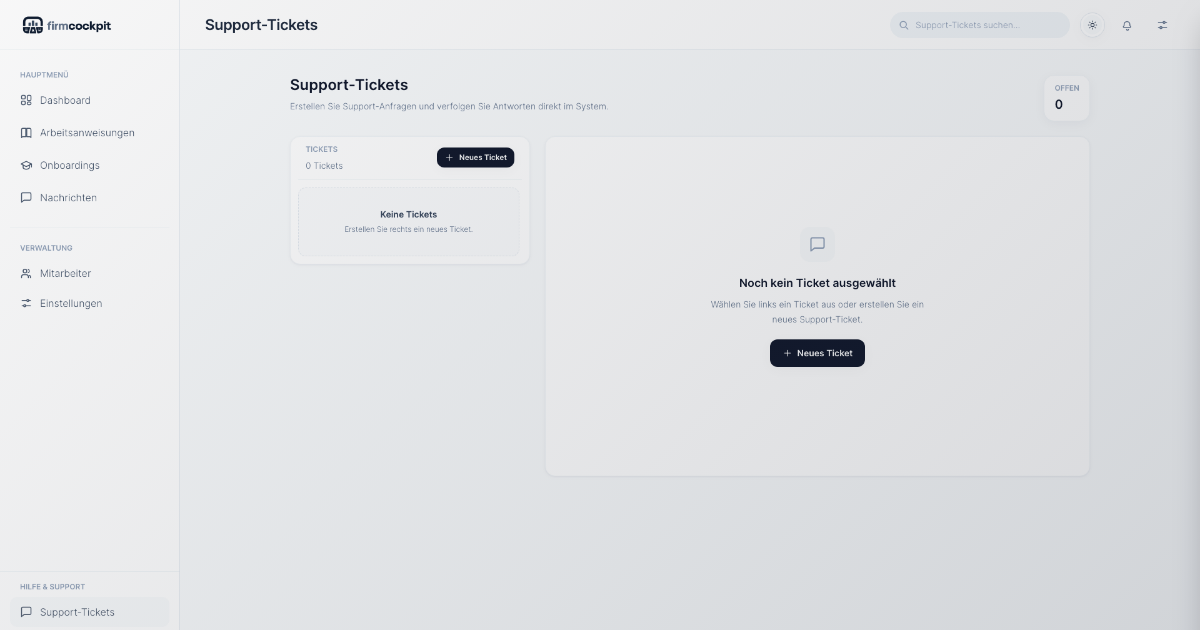
Task: Click the Einstellungen sliders icon in sidebar
Action: pos(27,303)
